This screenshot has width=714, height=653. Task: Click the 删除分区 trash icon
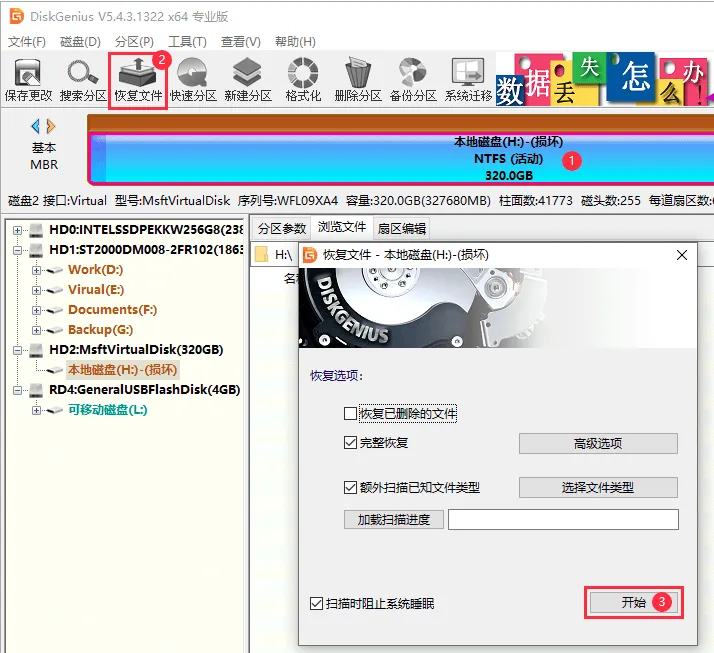tap(358, 80)
